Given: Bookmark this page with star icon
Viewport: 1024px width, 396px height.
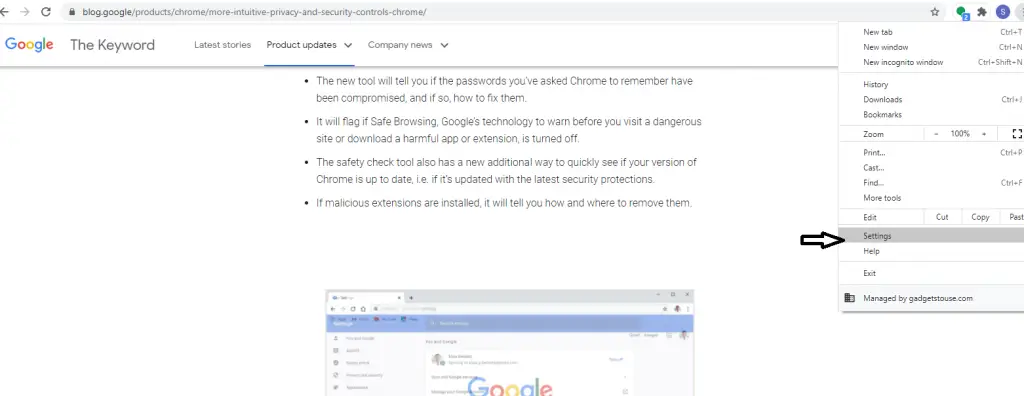Looking at the screenshot, I should [x=935, y=12].
